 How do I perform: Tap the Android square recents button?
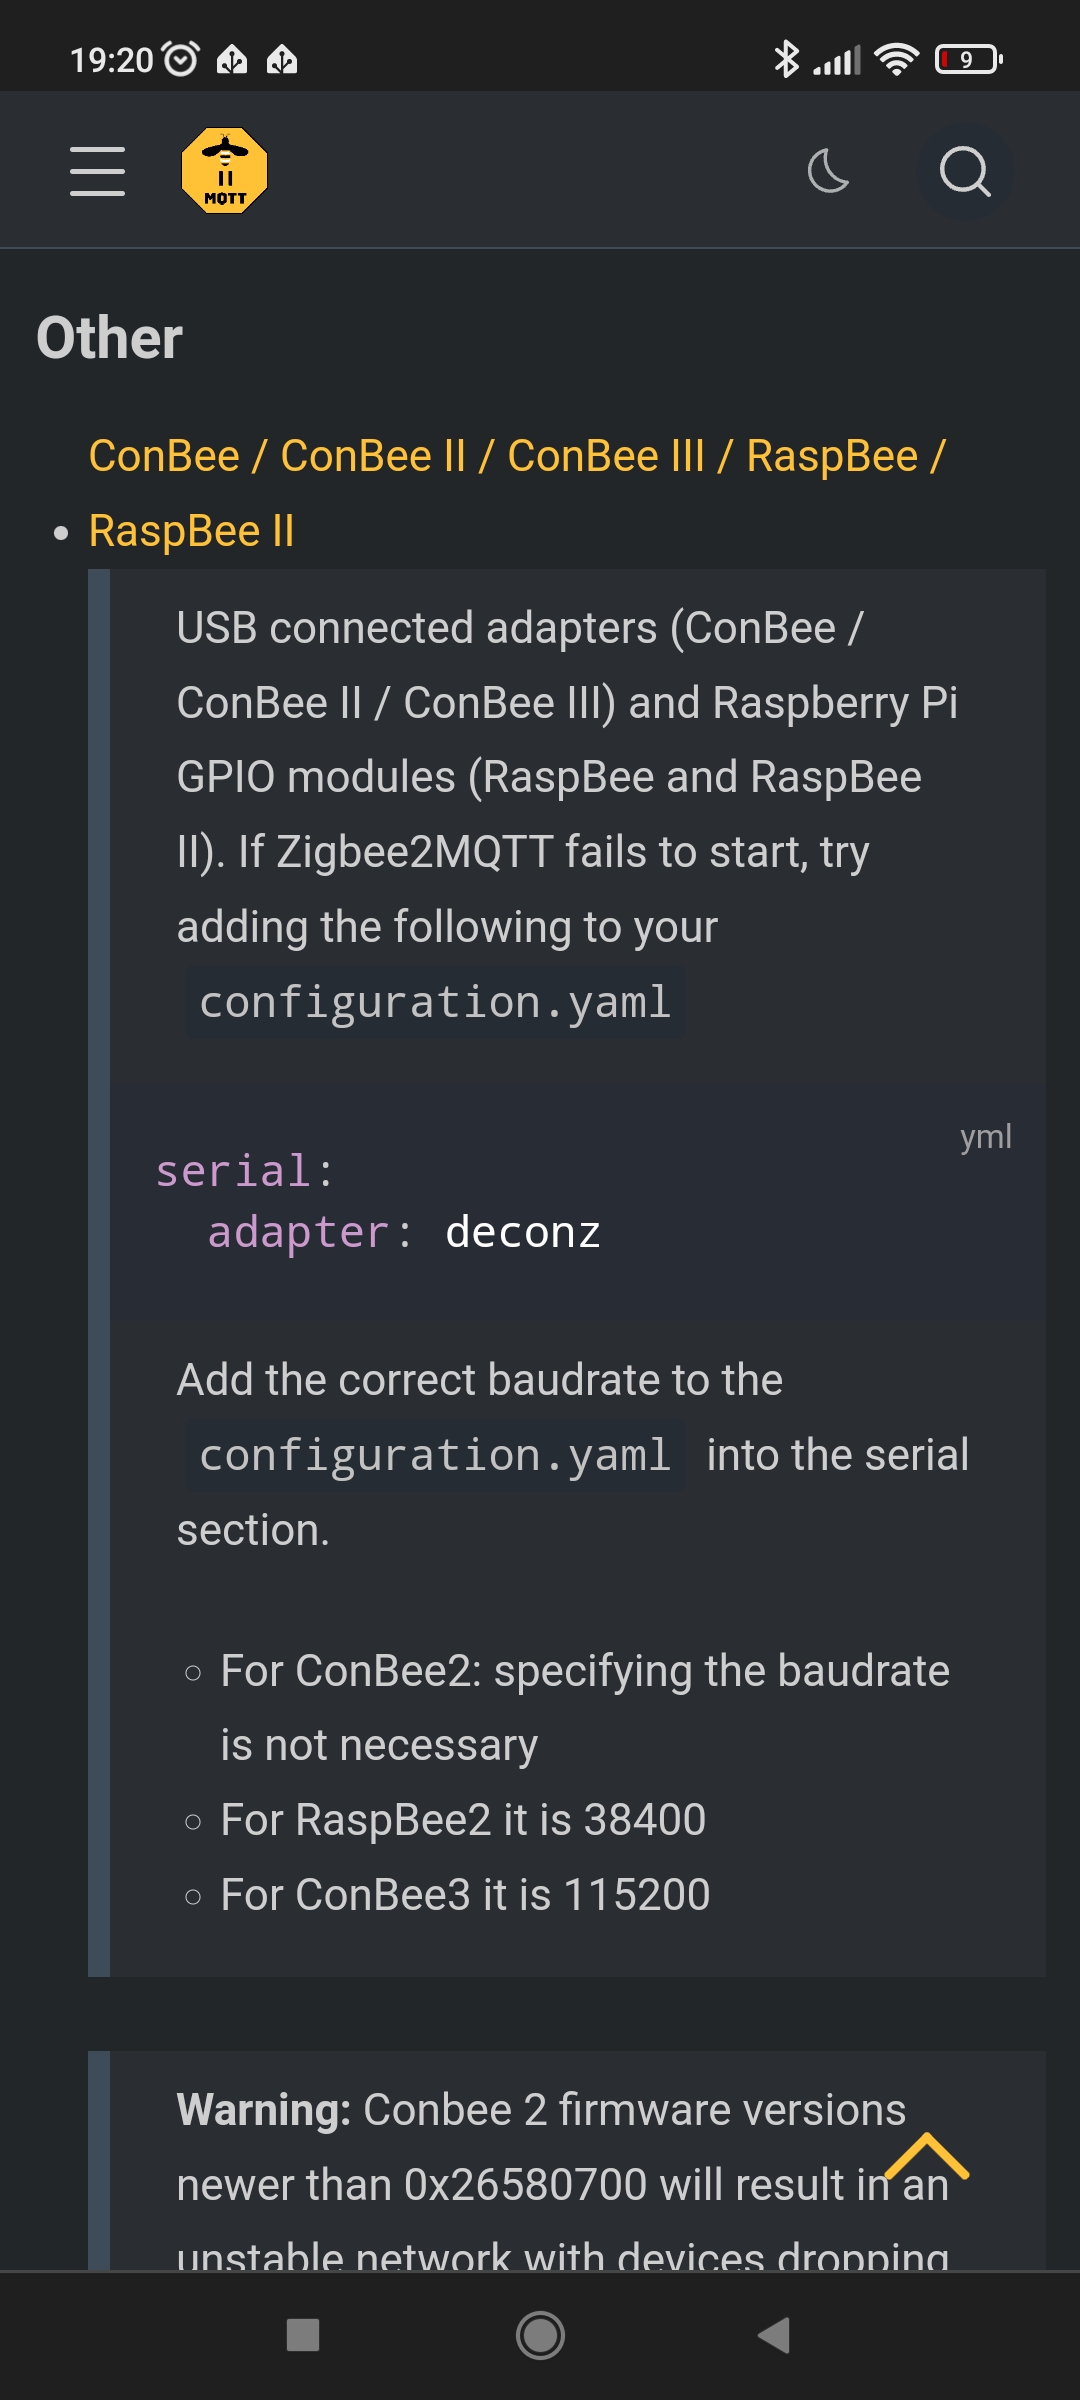303,2335
